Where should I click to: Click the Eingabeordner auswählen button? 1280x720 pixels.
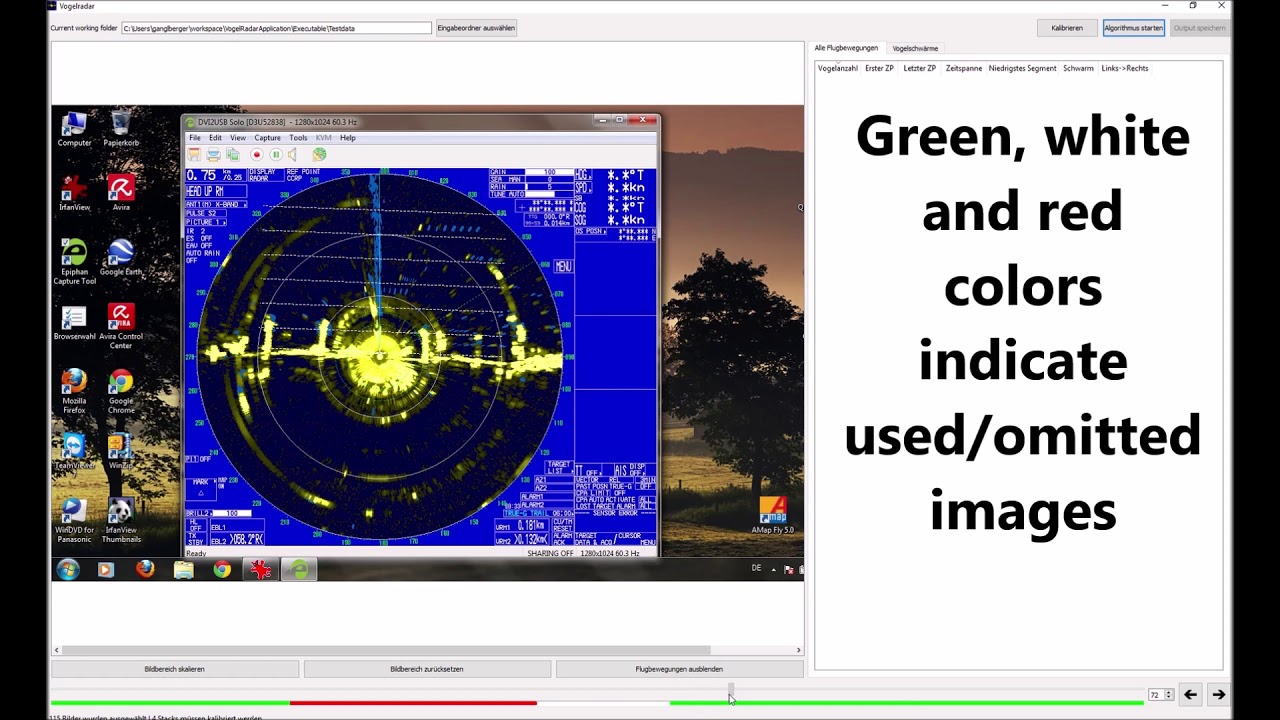[476, 28]
